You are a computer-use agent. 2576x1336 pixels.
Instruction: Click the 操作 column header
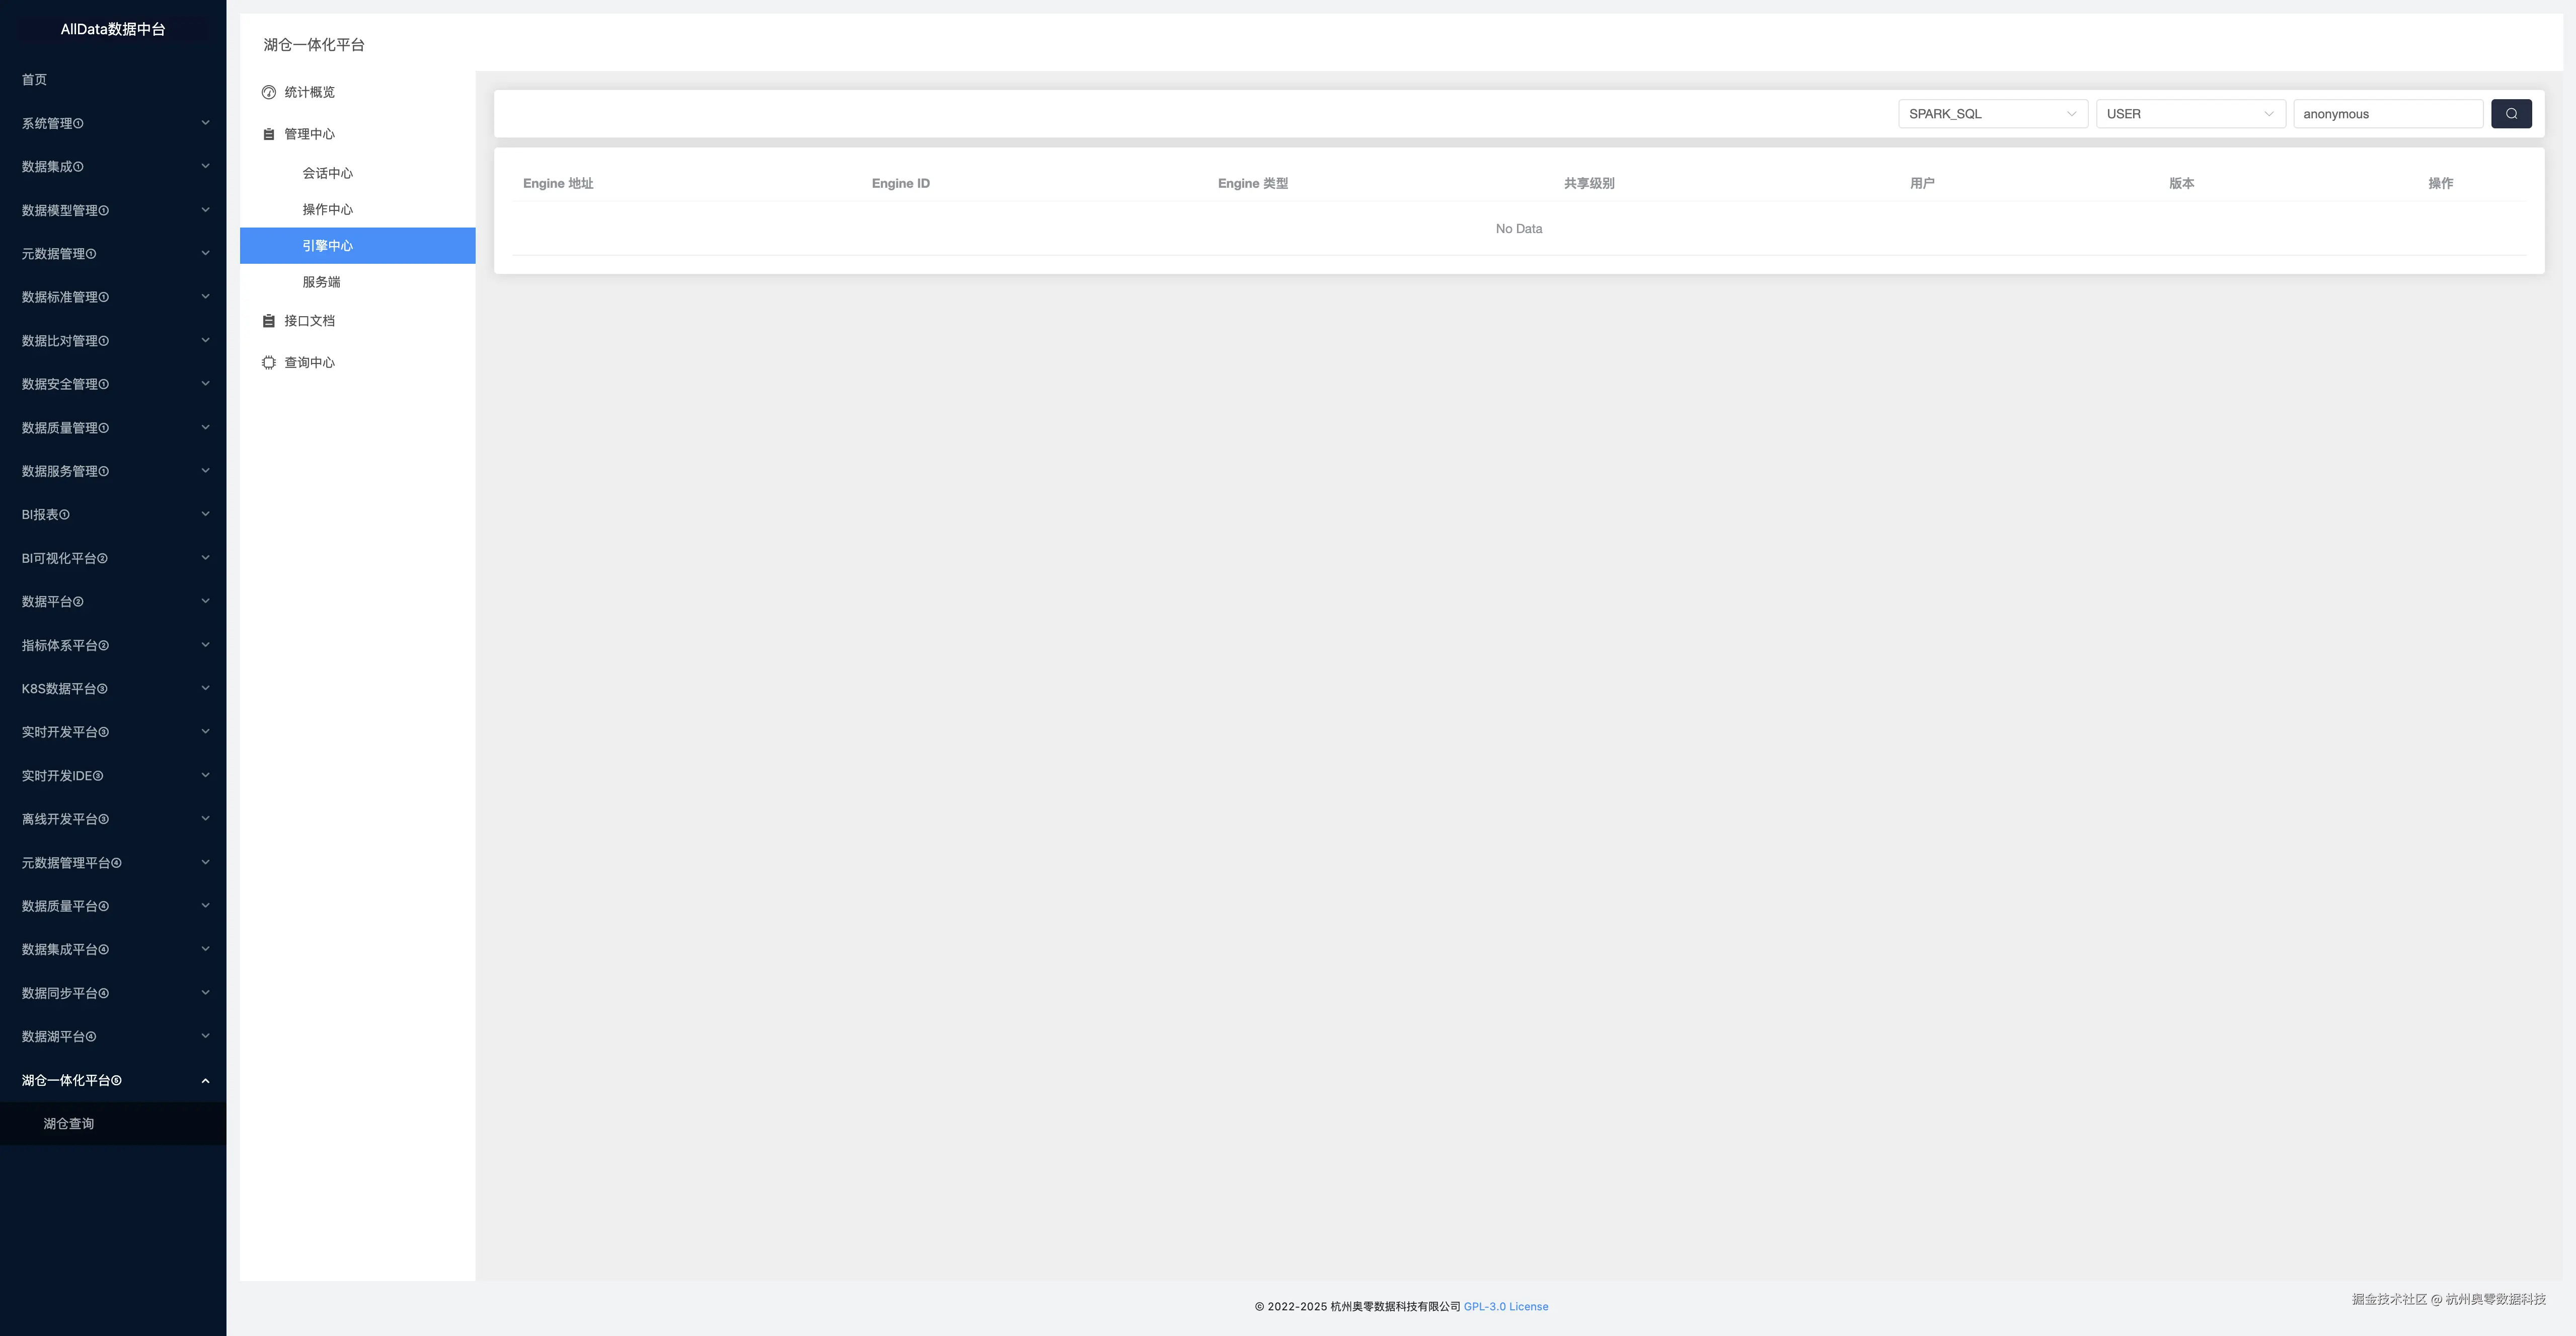(x=2440, y=184)
